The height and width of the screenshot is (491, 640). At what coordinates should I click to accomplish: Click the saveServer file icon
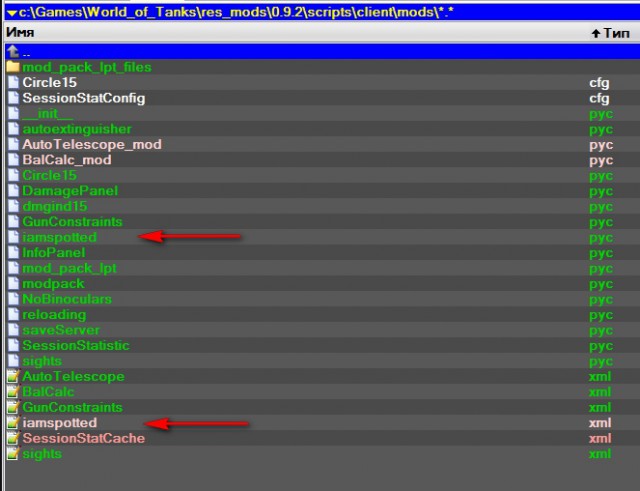tap(13, 330)
